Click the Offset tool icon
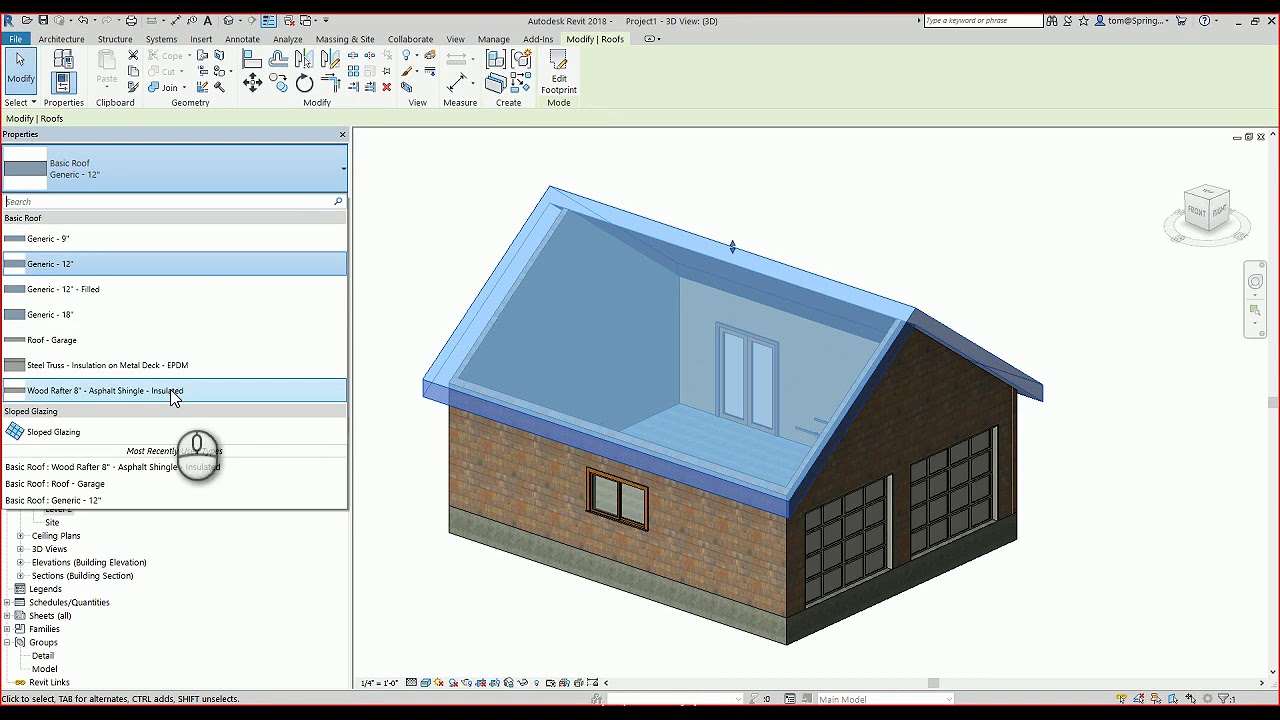Image resolution: width=1280 pixels, height=720 pixels. coord(278,60)
